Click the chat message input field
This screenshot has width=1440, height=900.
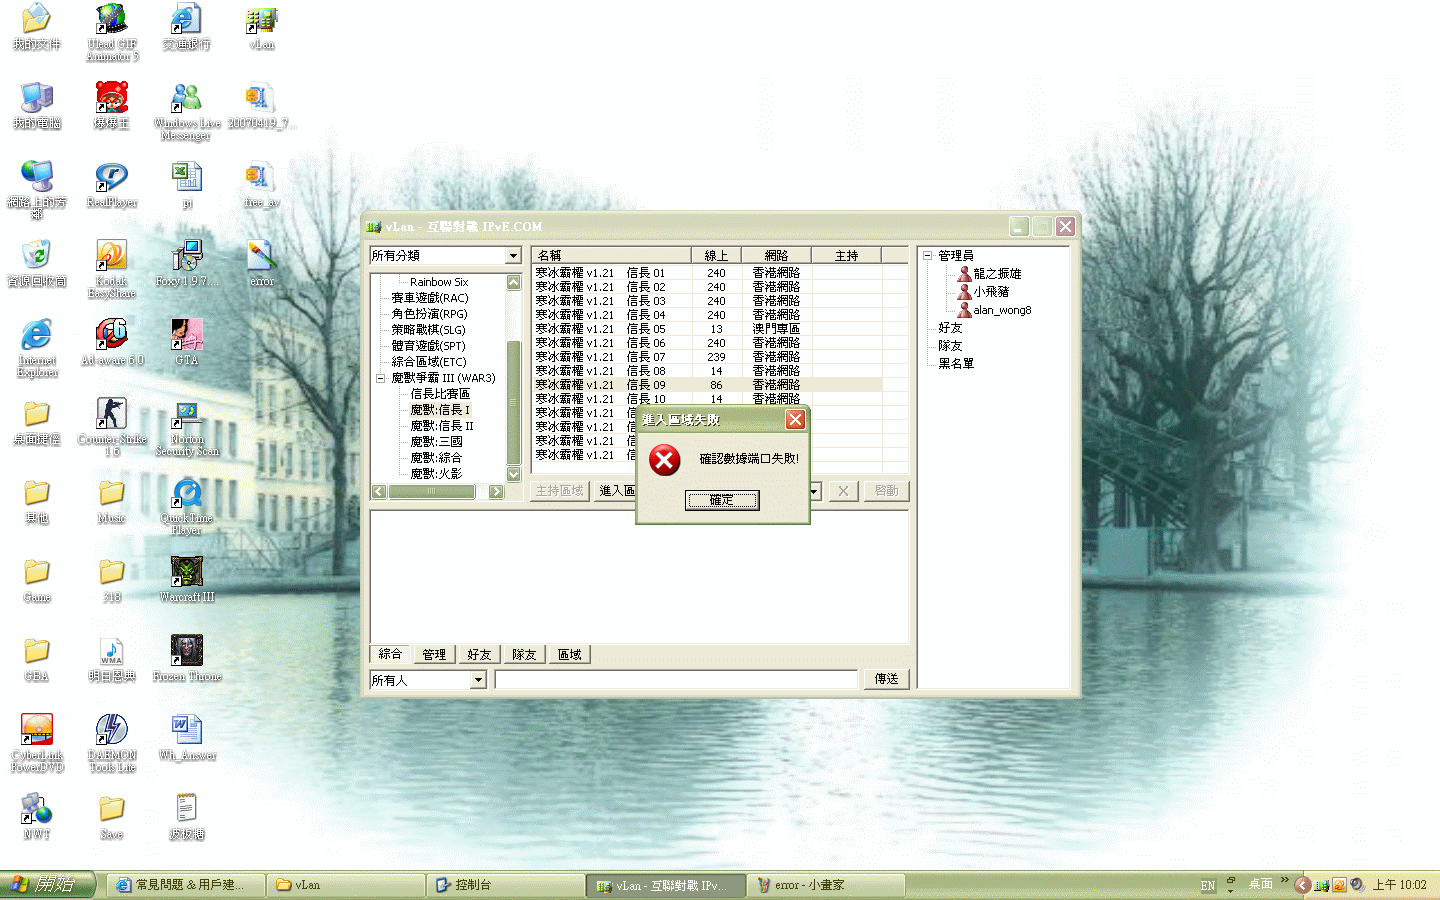pos(676,680)
